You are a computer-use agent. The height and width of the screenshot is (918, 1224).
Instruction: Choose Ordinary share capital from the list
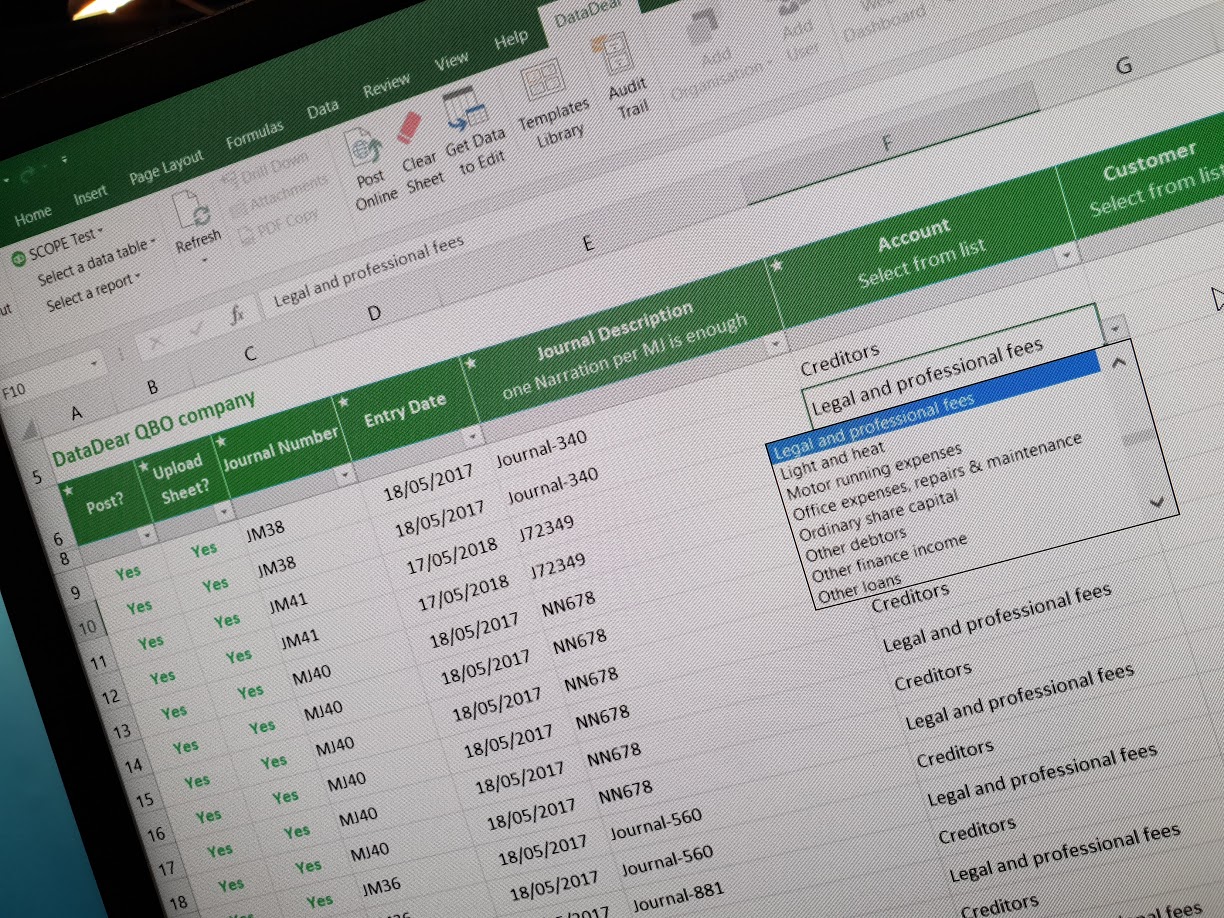878,516
